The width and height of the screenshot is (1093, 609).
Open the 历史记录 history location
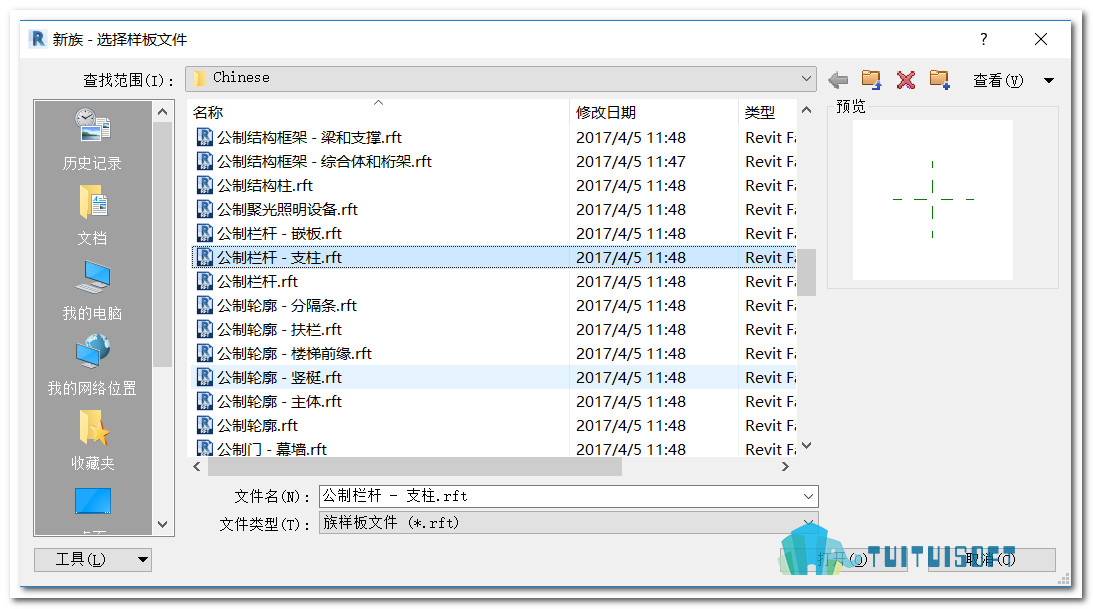(92, 139)
